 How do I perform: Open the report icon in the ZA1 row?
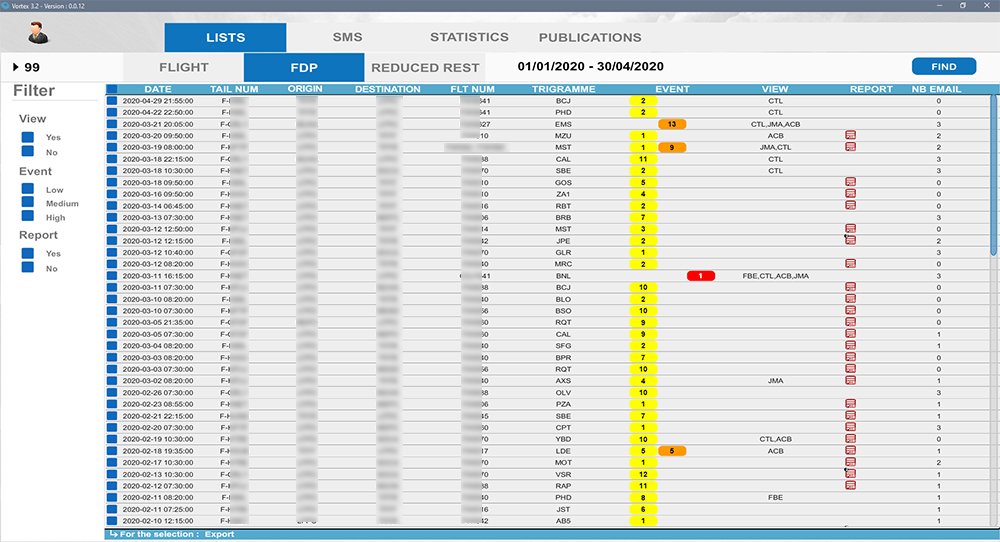point(850,194)
